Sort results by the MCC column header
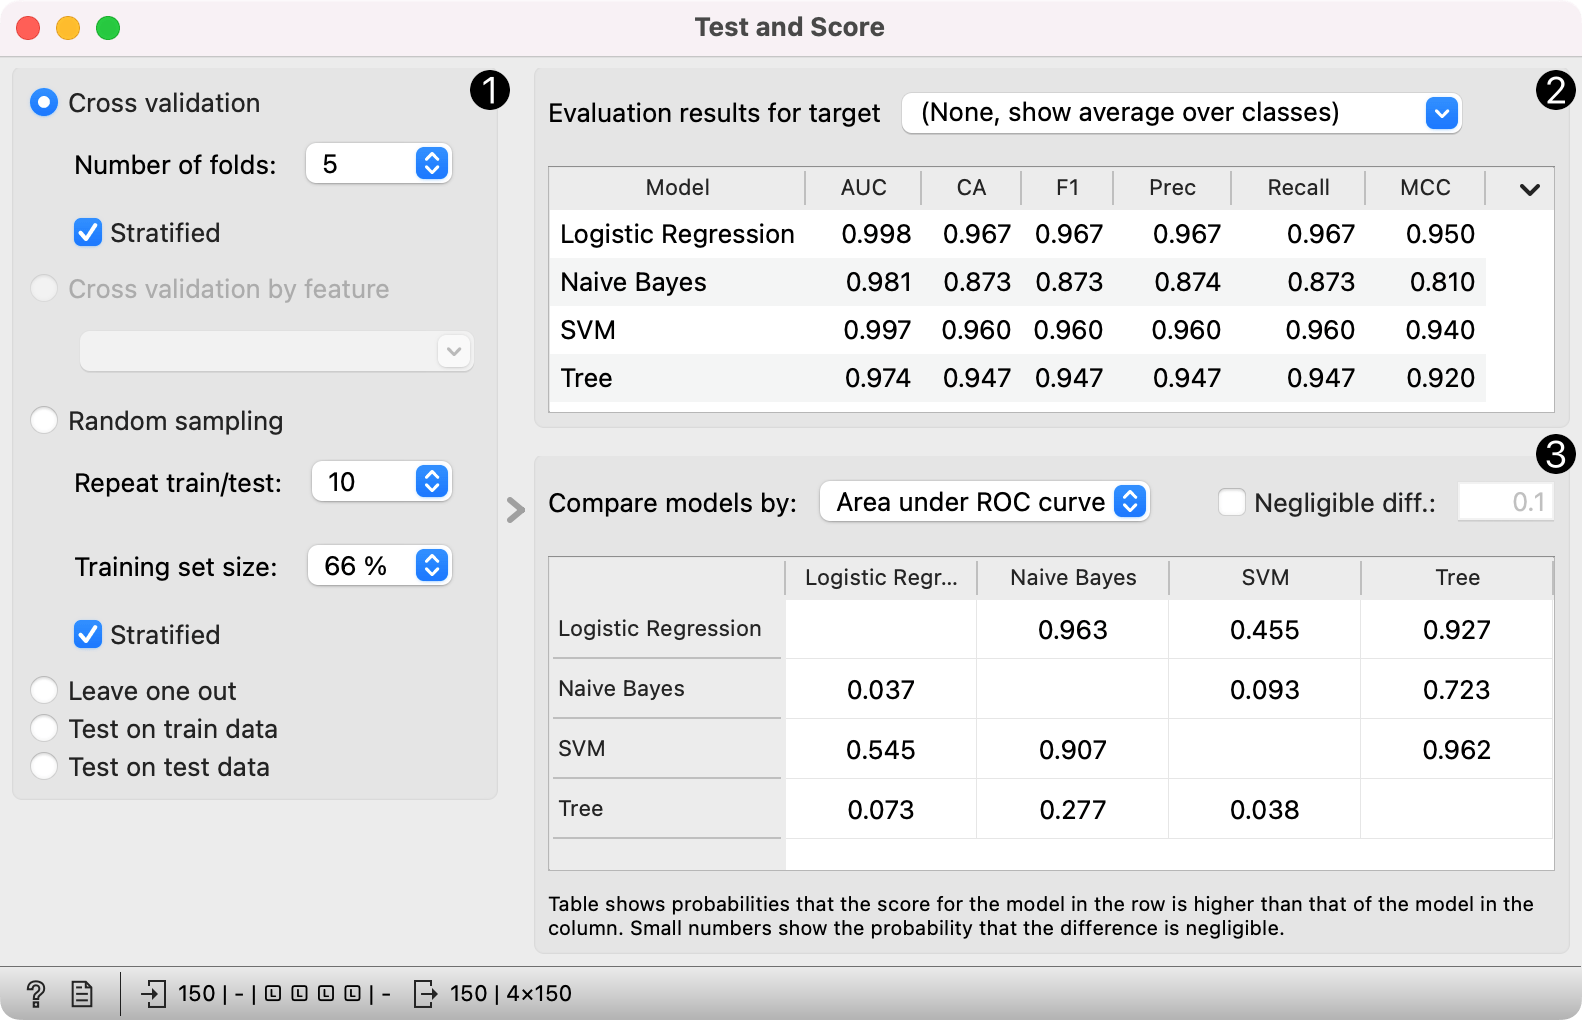Viewport: 1582px width, 1020px height. coord(1424,188)
